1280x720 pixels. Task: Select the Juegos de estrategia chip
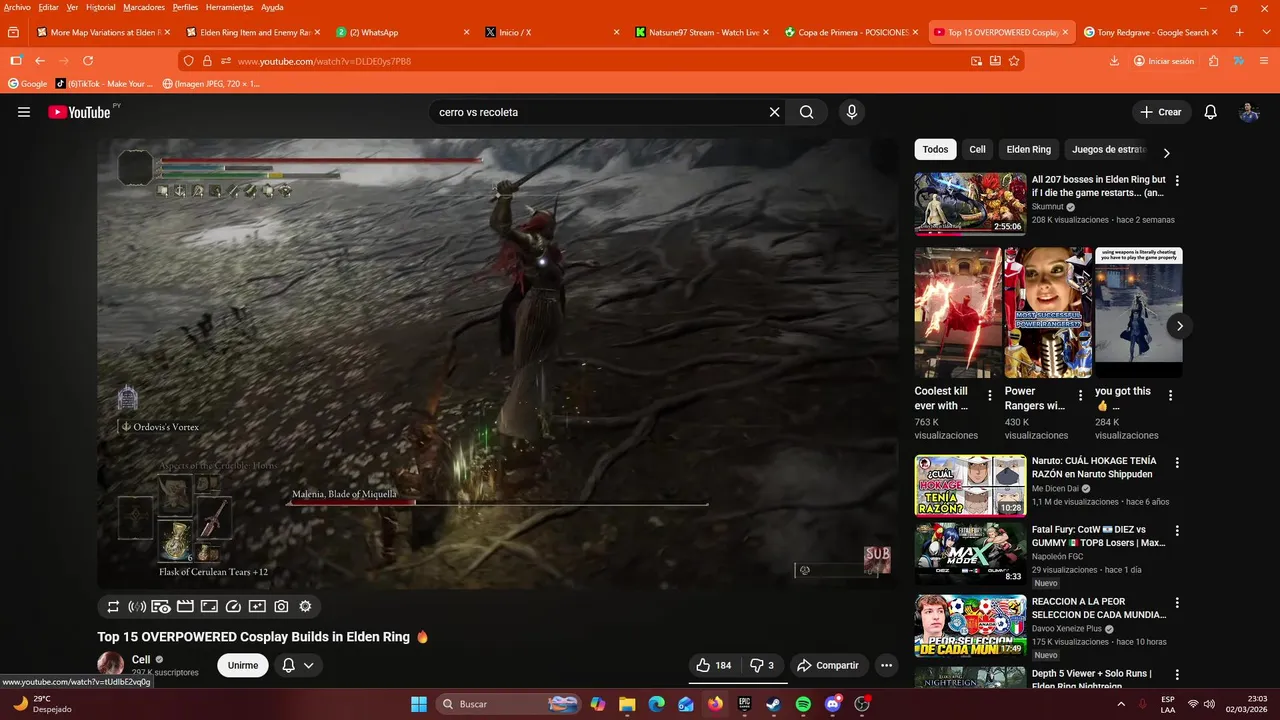[1108, 150]
